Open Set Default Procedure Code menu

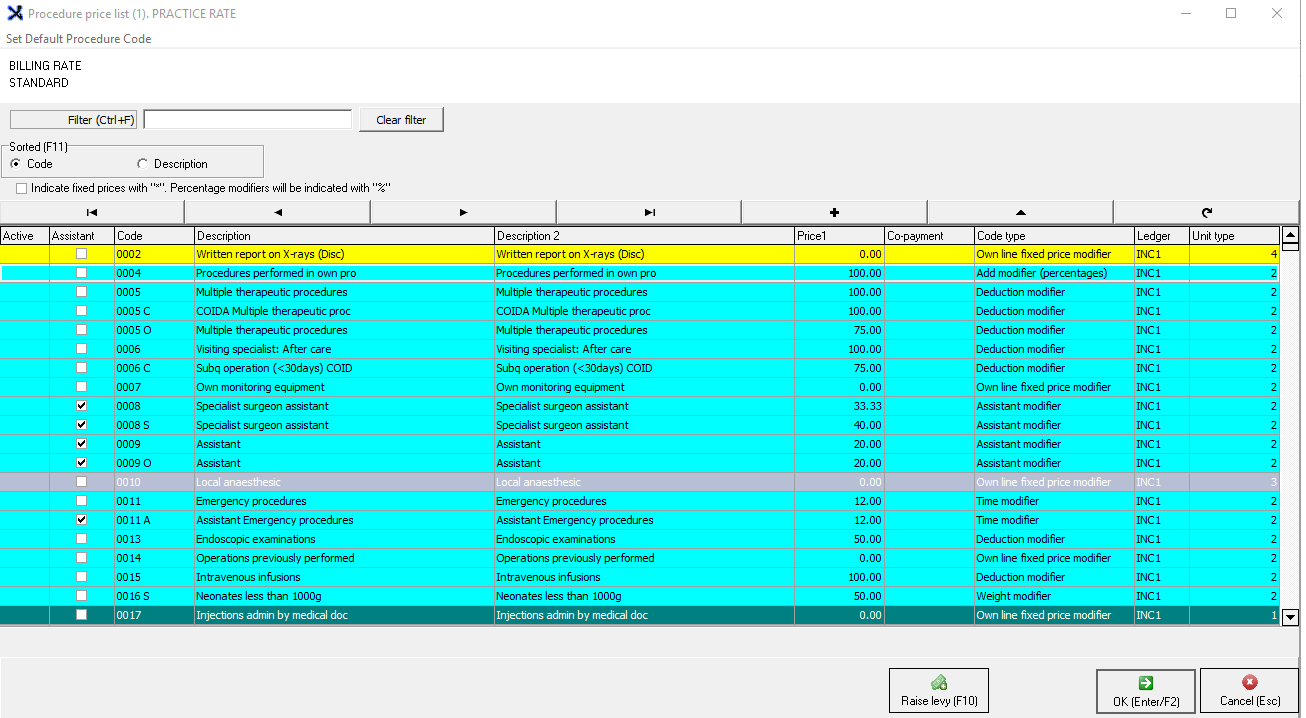click(x=79, y=39)
